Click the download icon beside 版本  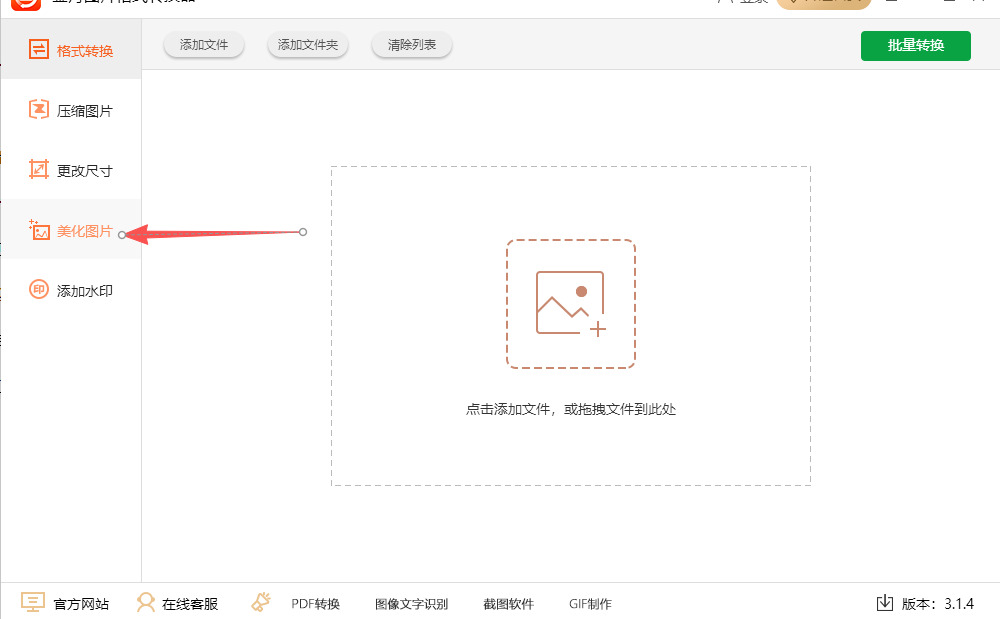pos(885,602)
